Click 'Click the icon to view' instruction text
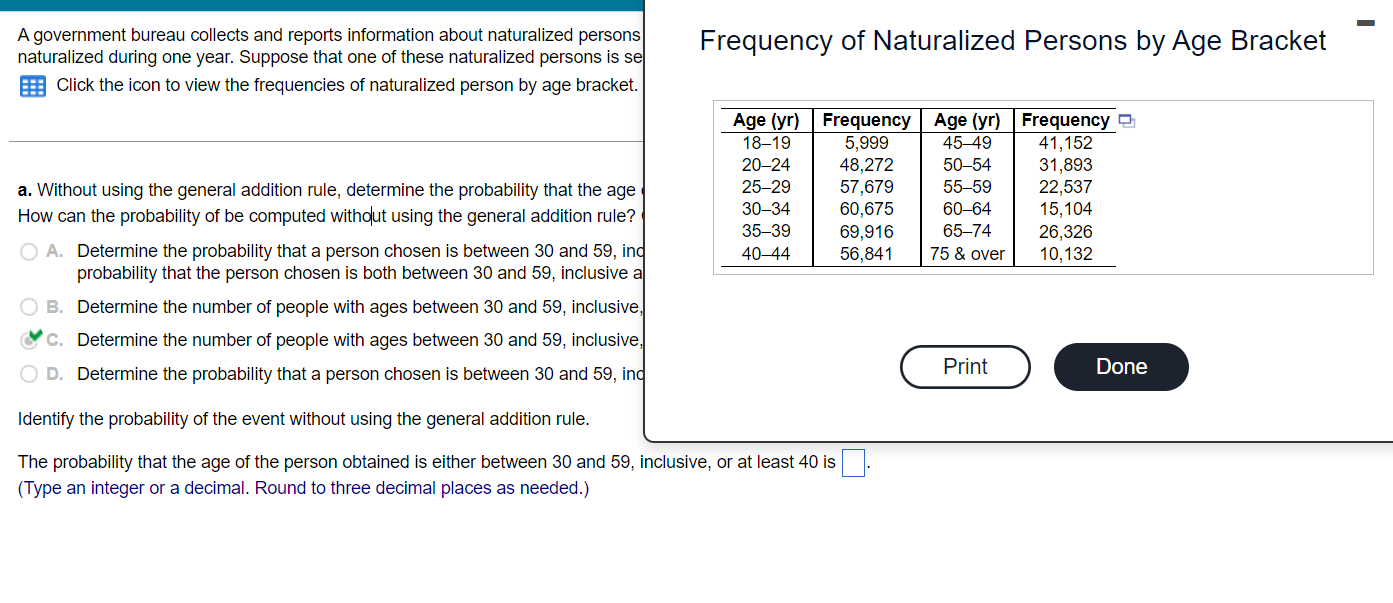Image resolution: width=1393 pixels, height=603 pixels. [x=347, y=86]
